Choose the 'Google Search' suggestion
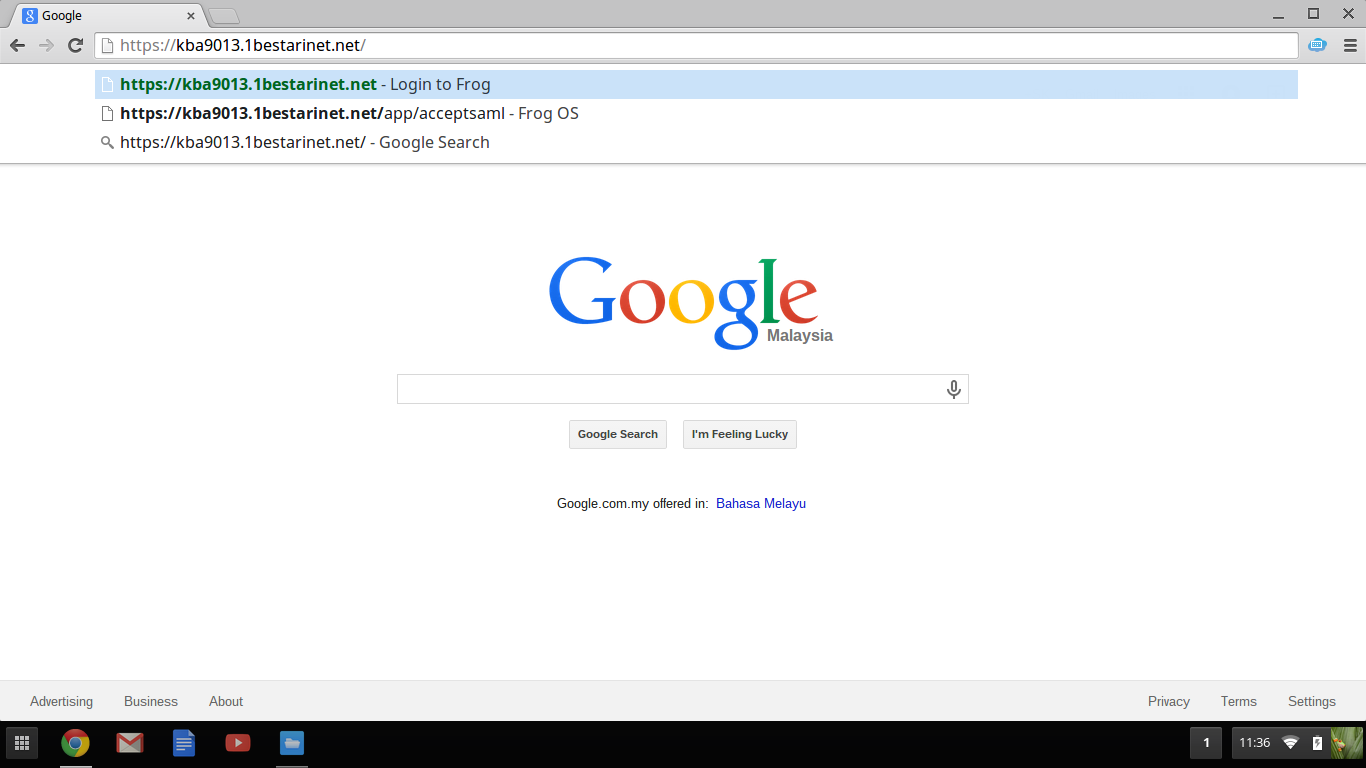Image resolution: width=1366 pixels, height=768 pixels. tap(696, 142)
